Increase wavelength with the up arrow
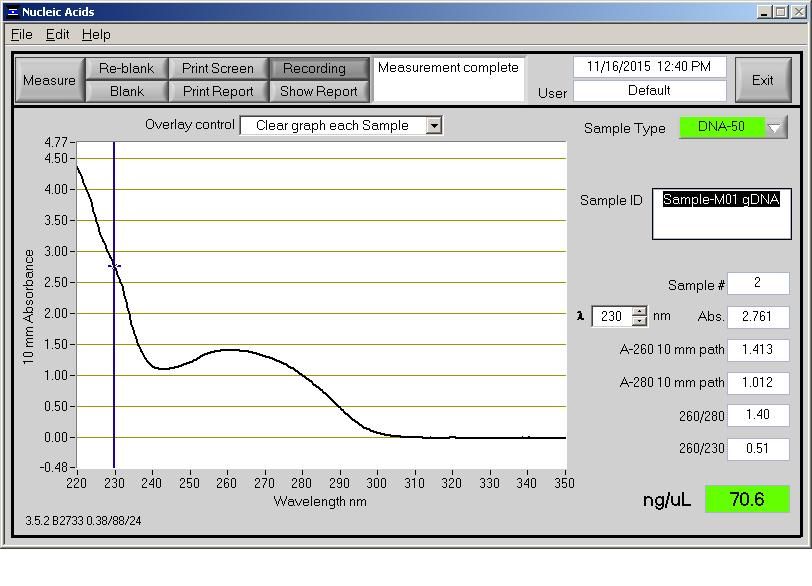The image size is (812, 586). (640, 311)
